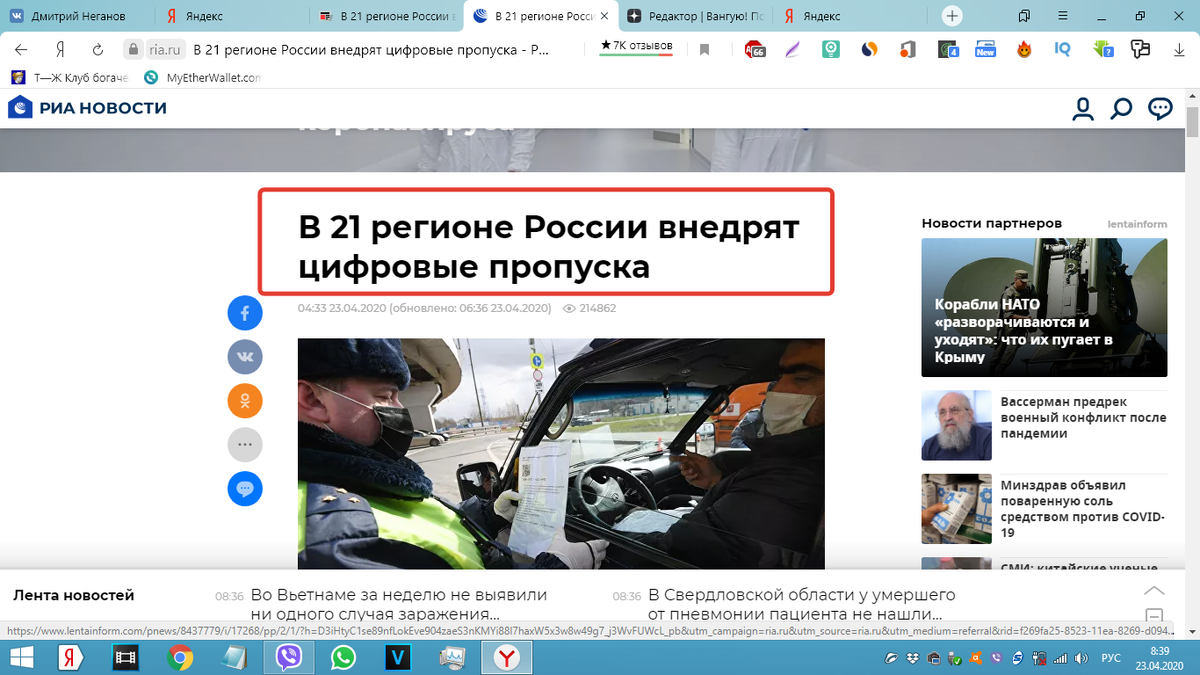Click the РИА НОВОСТИ logo
The height and width of the screenshot is (675, 1200).
click(86, 108)
